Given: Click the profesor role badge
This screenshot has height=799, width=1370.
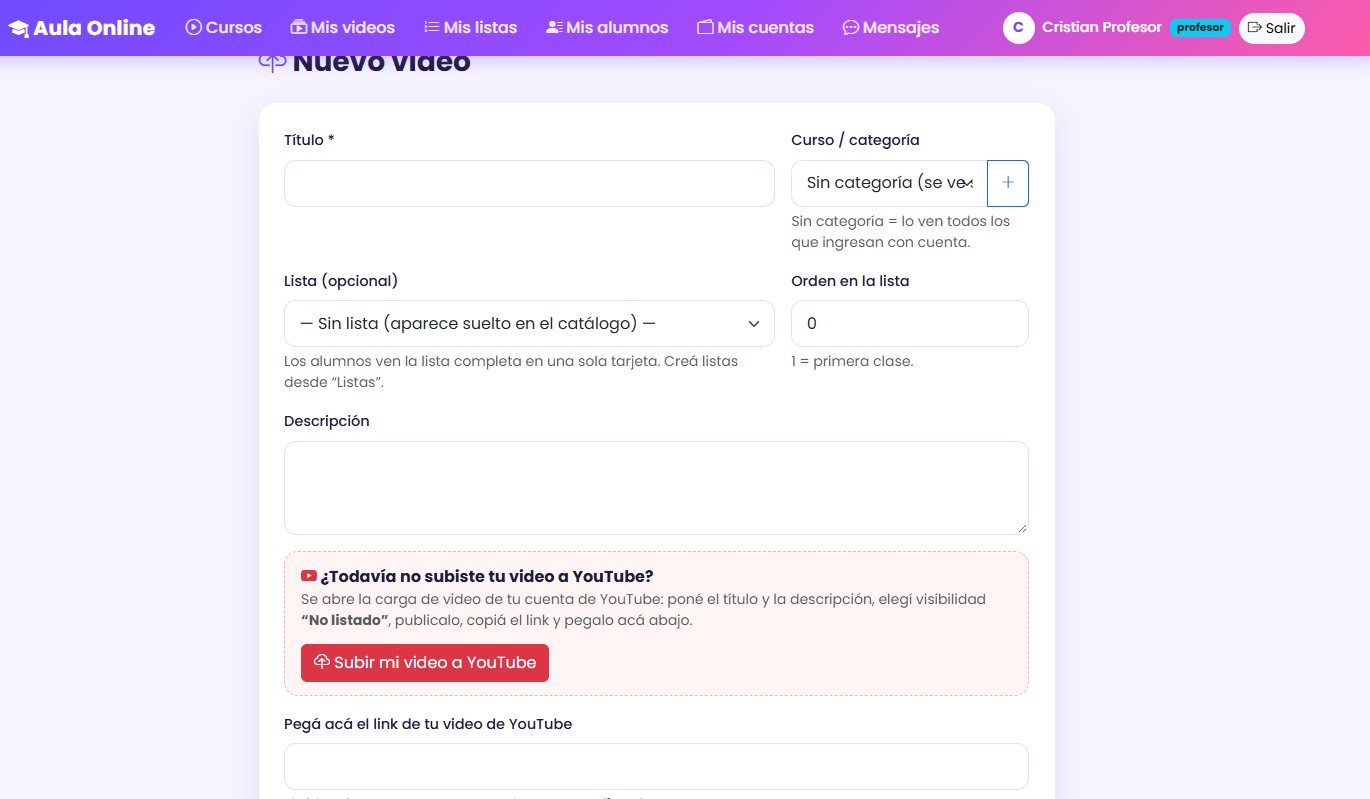Looking at the screenshot, I should coord(1200,28).
